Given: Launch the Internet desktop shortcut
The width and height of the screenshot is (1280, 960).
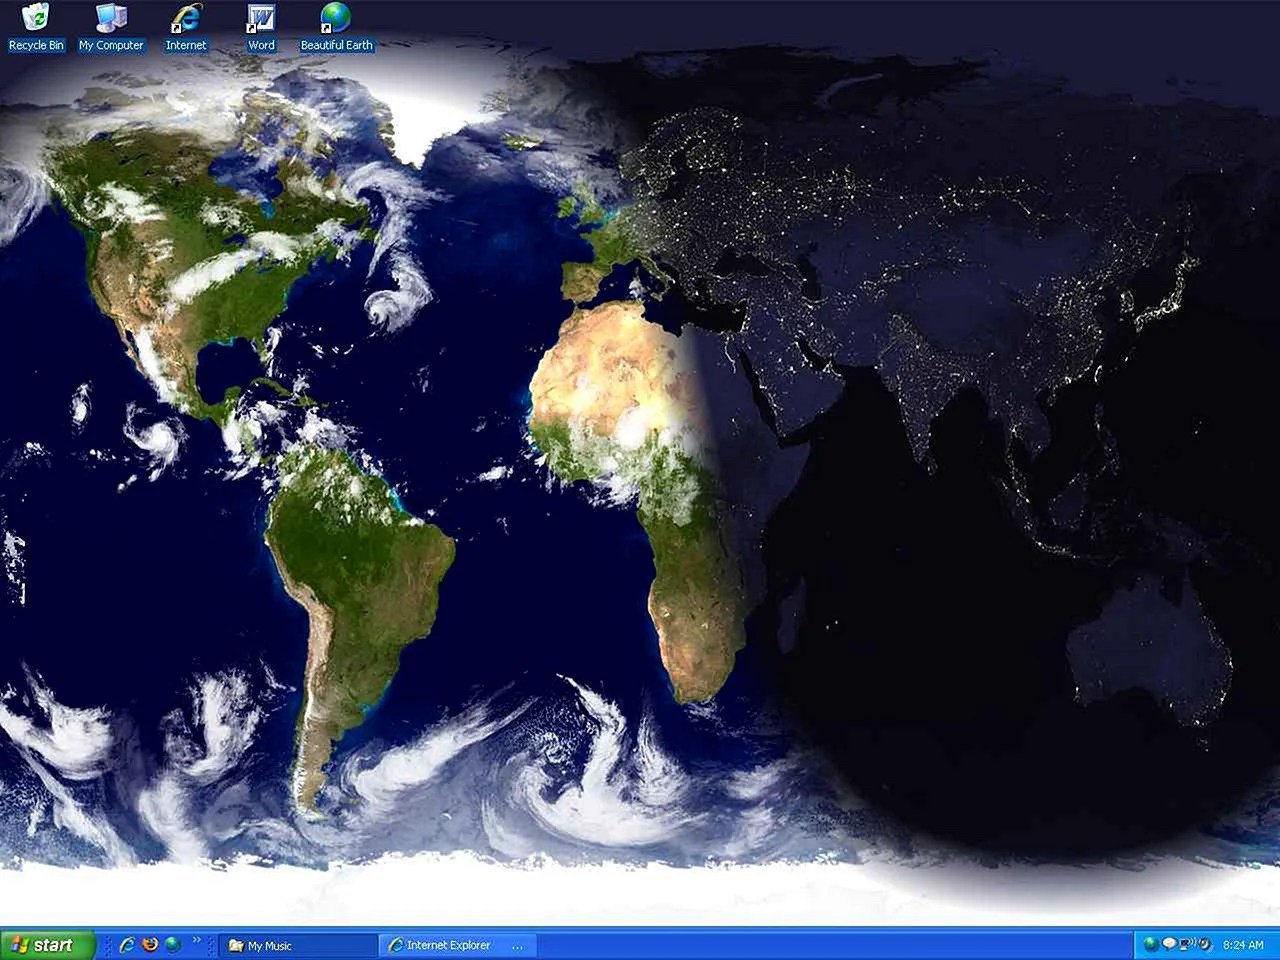Looking at the screenshot, I should [x=186, y=16].
